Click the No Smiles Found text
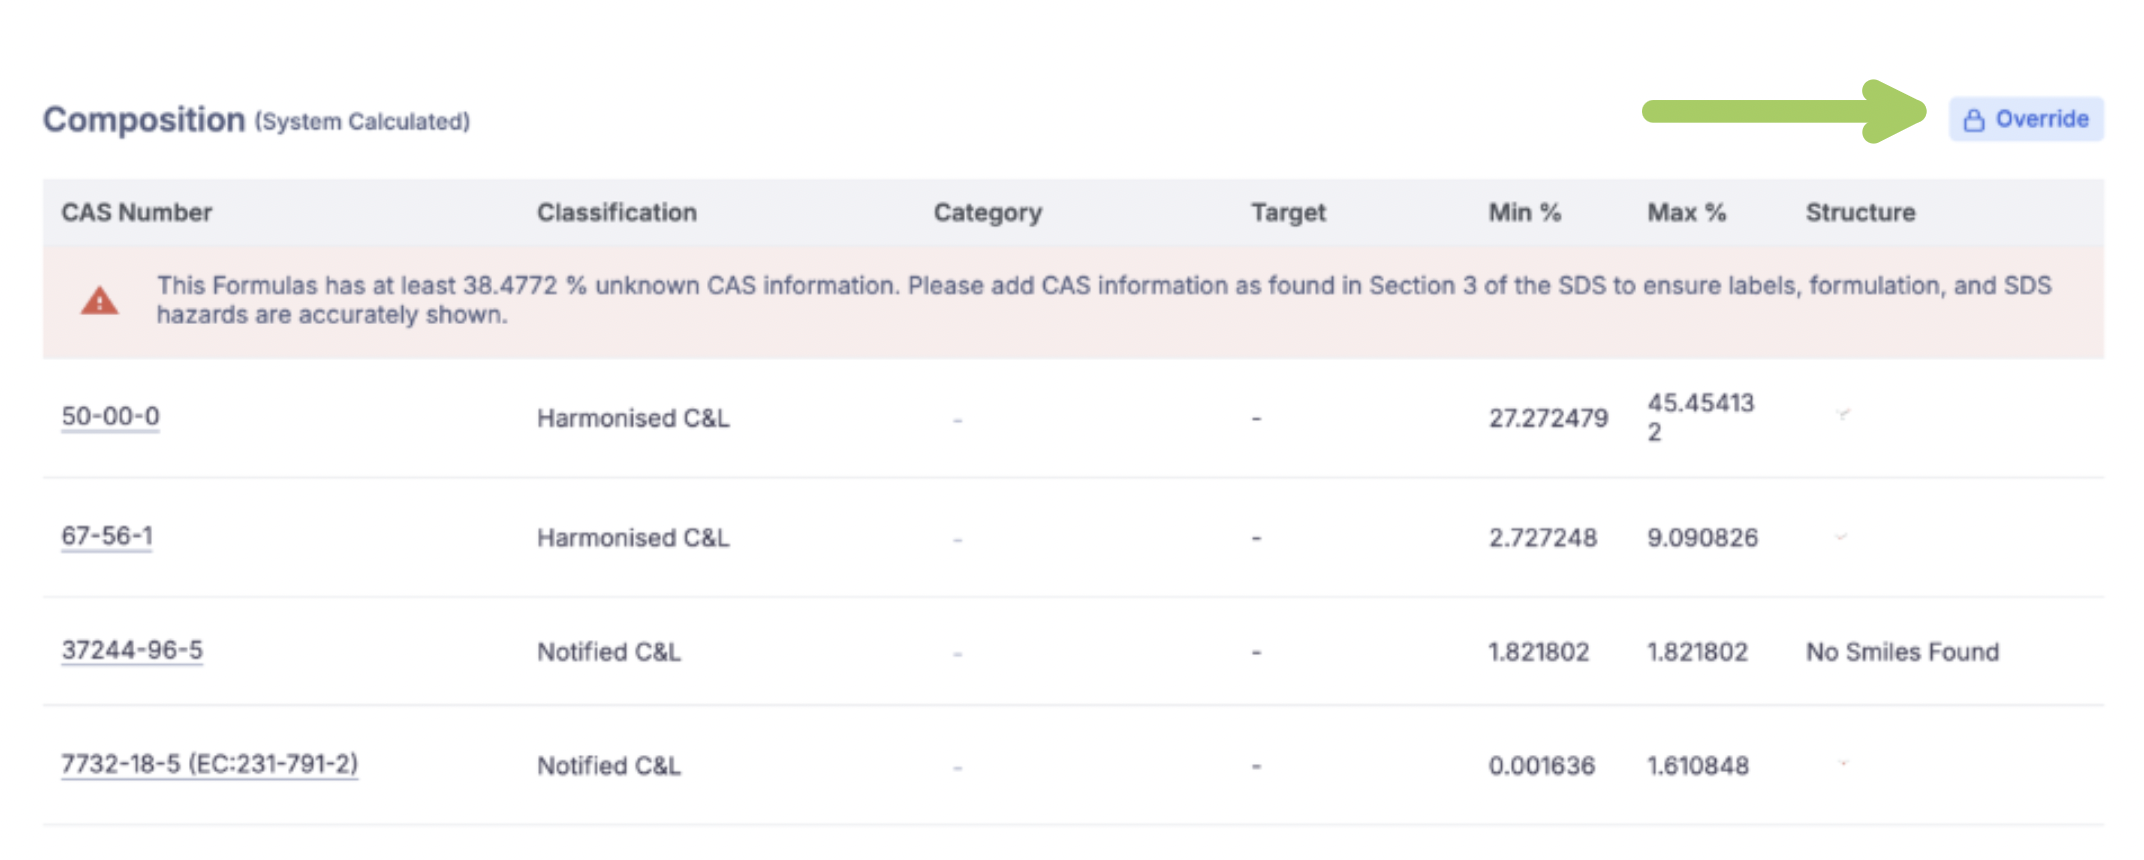2144x860 pixels. pos(1902,652)
